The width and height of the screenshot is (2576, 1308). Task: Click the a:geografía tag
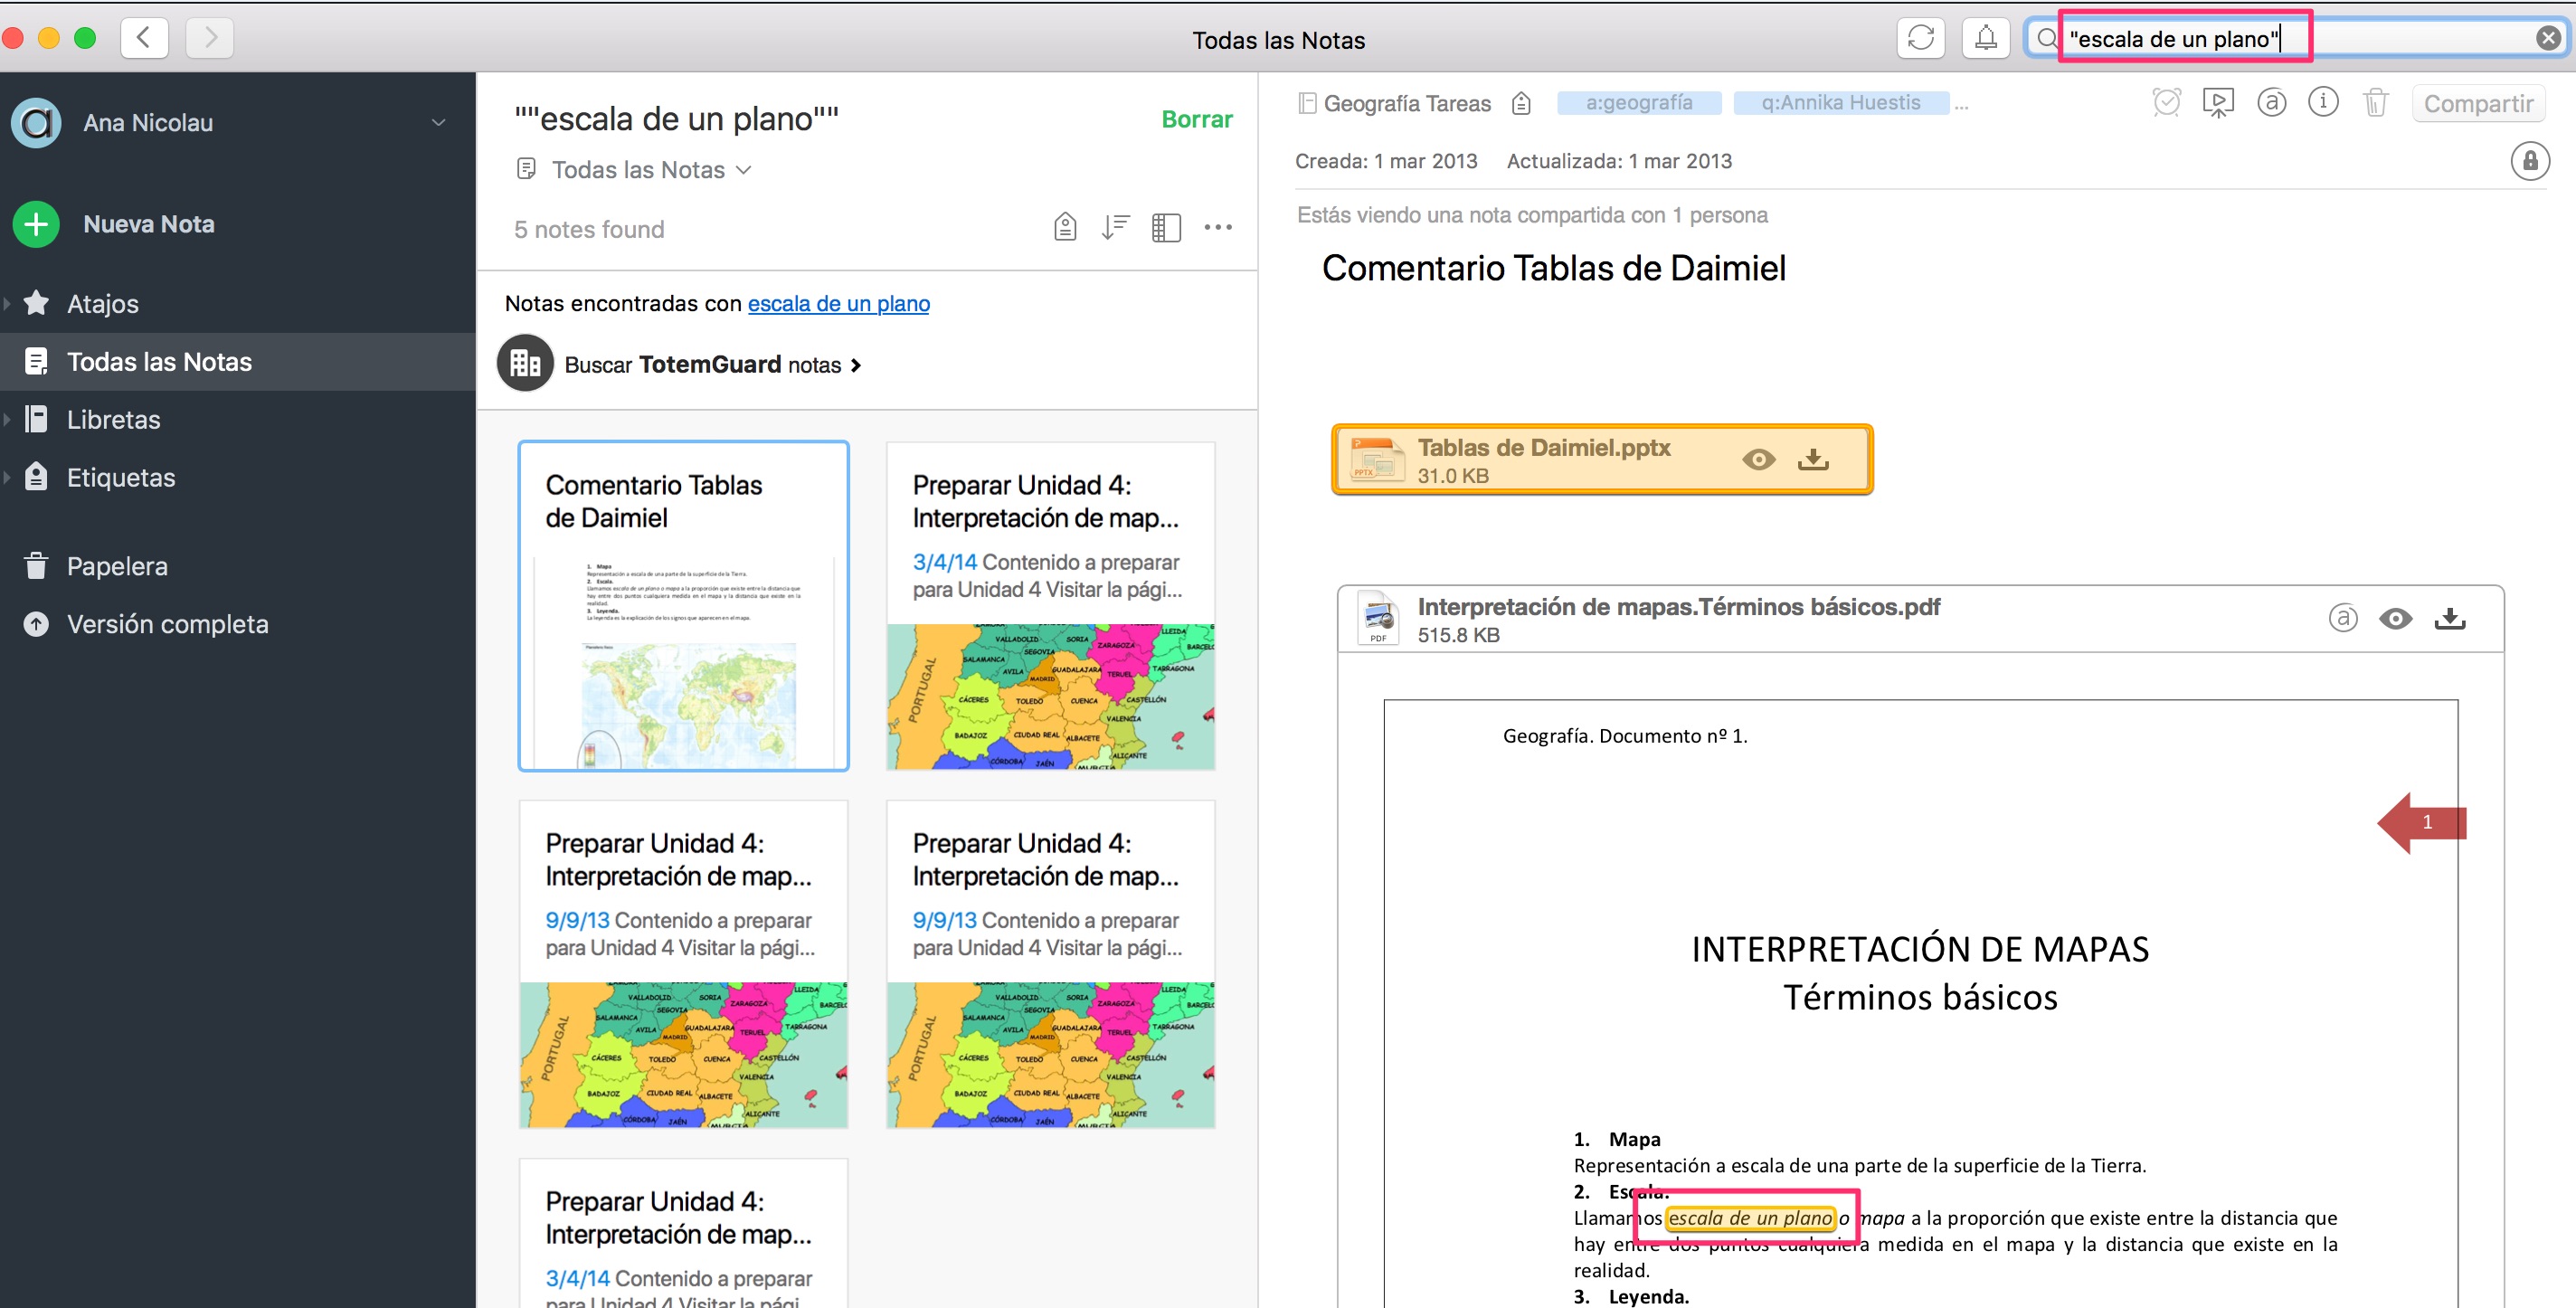click(x=1639, y=102)
